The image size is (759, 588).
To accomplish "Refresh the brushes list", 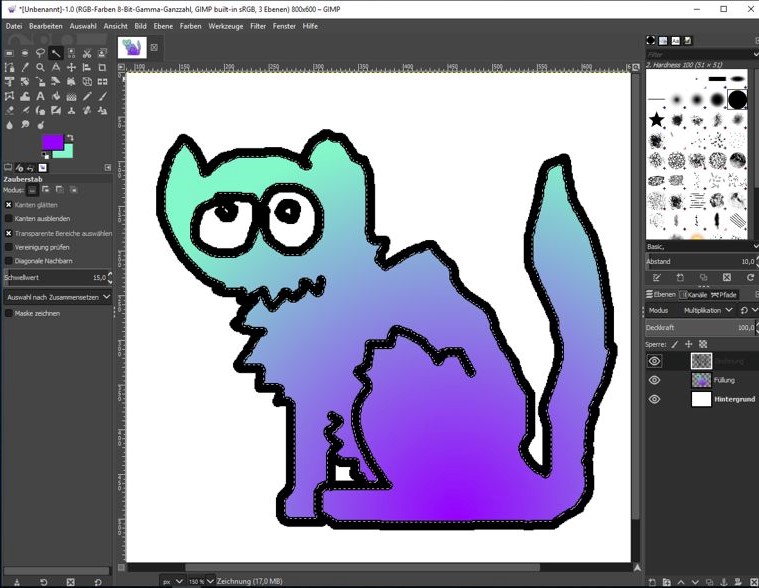I will tap(750, 277).
